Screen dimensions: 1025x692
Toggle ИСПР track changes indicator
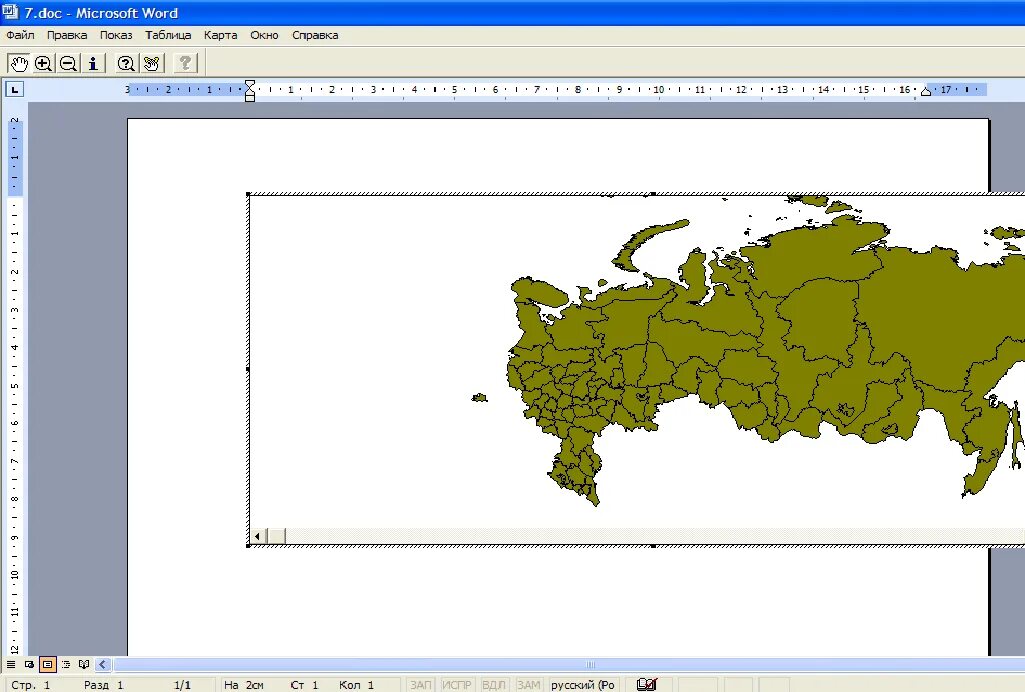pos(456,685)
